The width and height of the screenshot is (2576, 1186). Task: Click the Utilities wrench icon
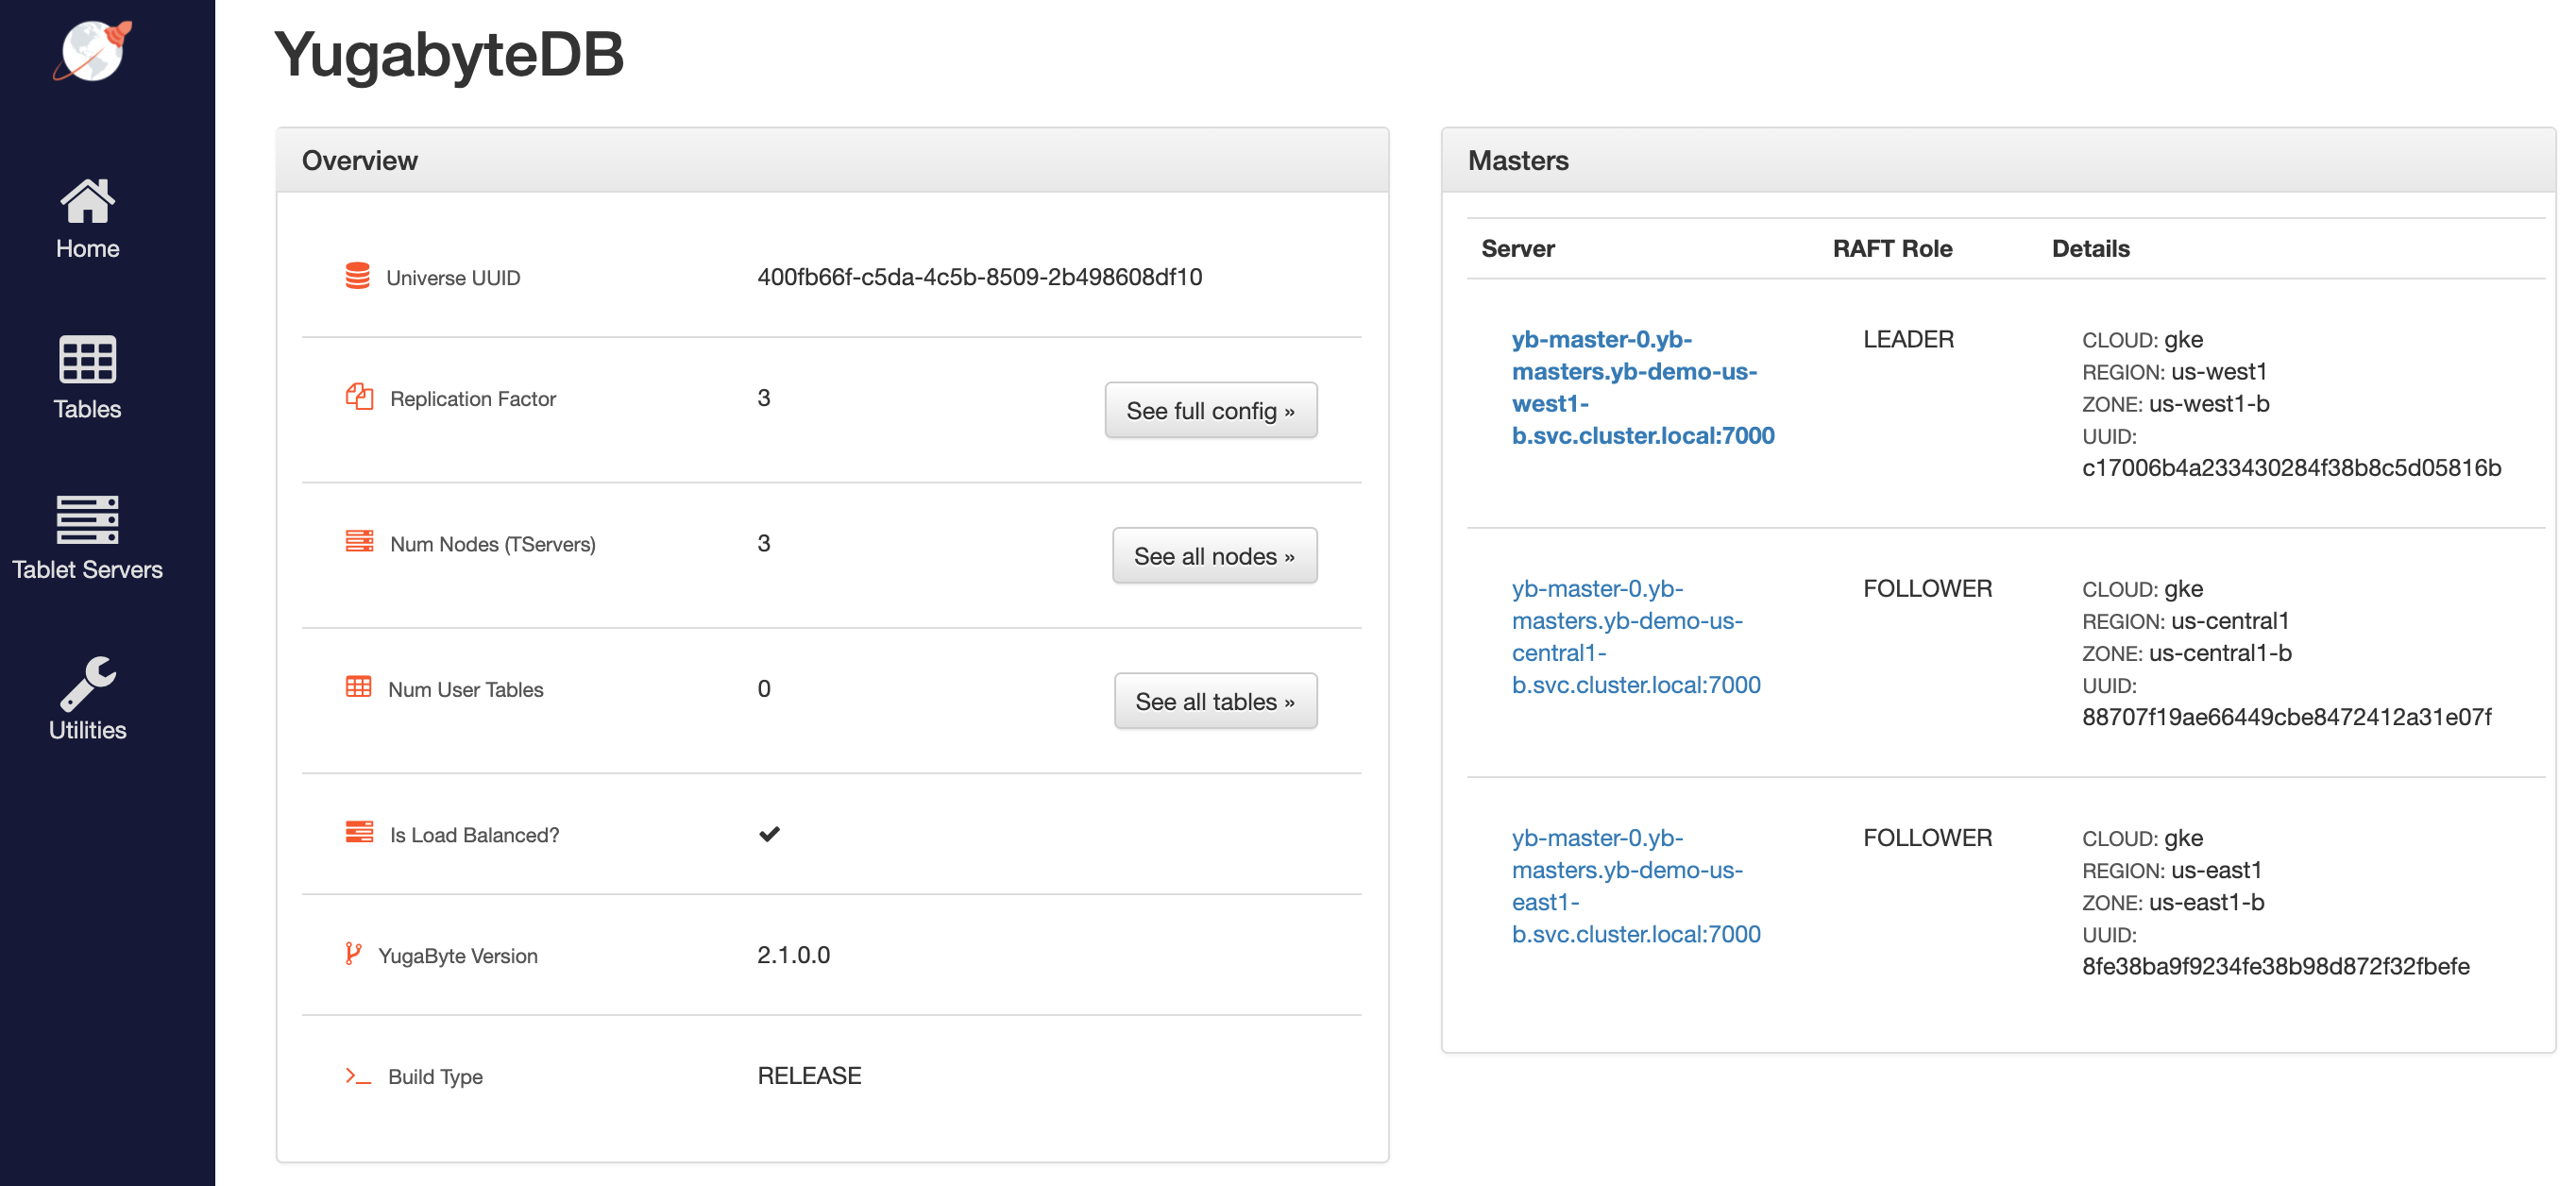coord(88,683)
